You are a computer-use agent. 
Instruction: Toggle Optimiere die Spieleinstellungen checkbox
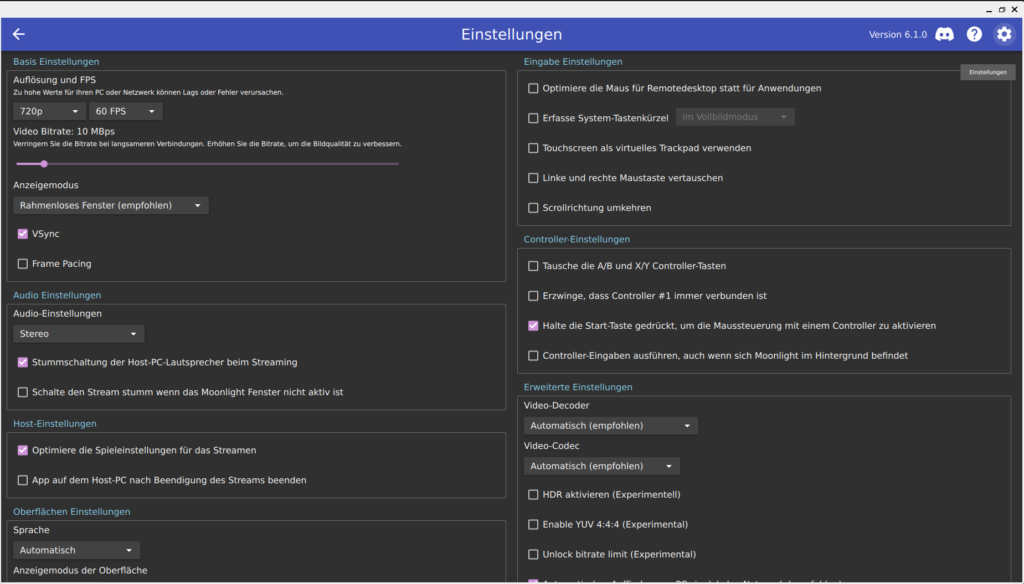[x=23, y=450]
